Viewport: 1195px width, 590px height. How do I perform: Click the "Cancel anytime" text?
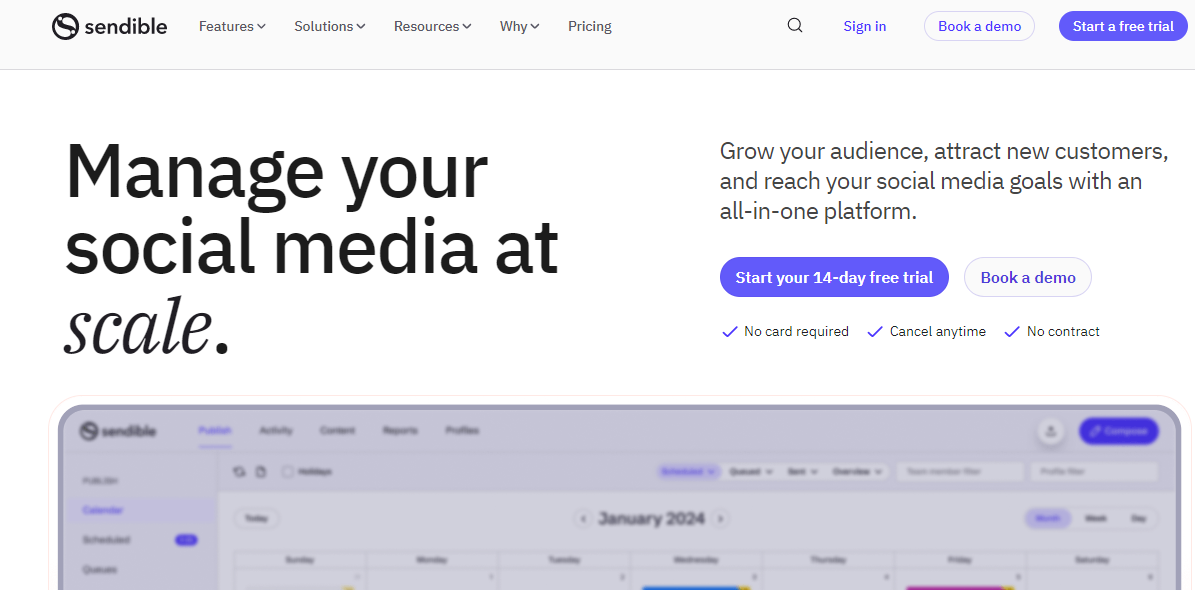(937, 332)
